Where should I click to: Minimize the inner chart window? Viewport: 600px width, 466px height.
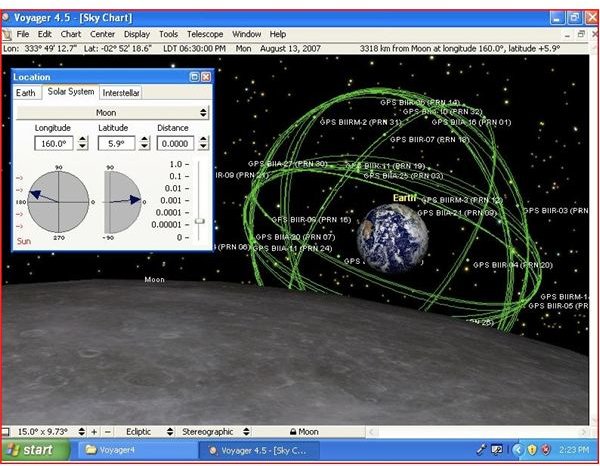[567, 35]
